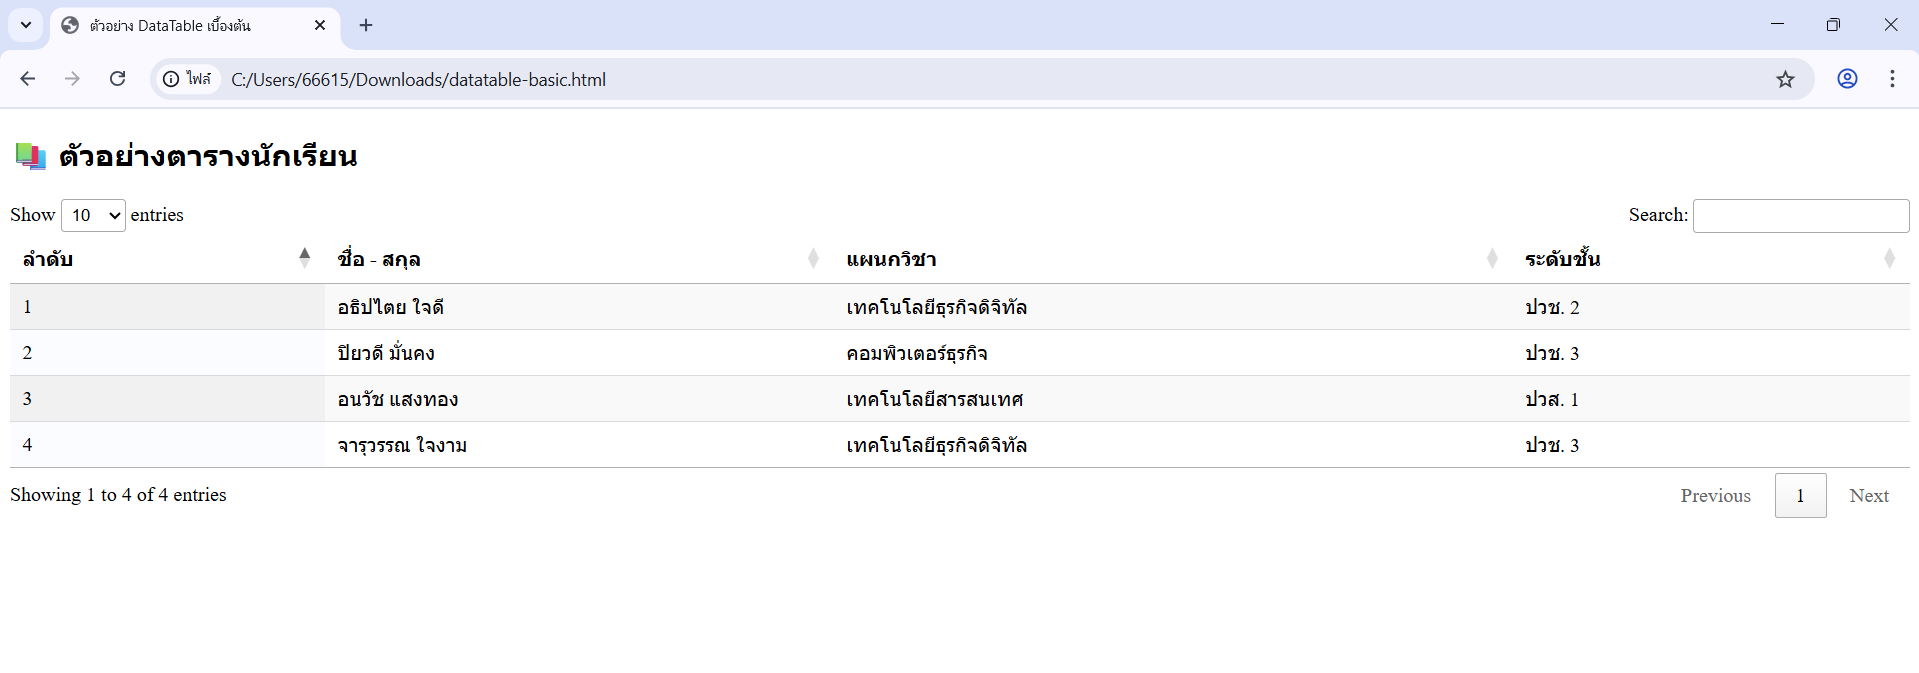
Task: Open a new tab with plus button
Action: click(x=366, y=25)
